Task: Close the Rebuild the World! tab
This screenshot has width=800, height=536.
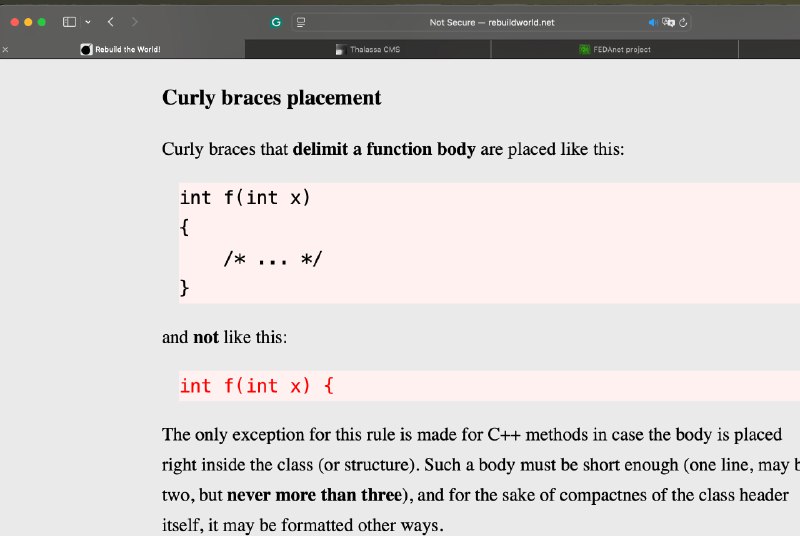Action: point(6,49)
